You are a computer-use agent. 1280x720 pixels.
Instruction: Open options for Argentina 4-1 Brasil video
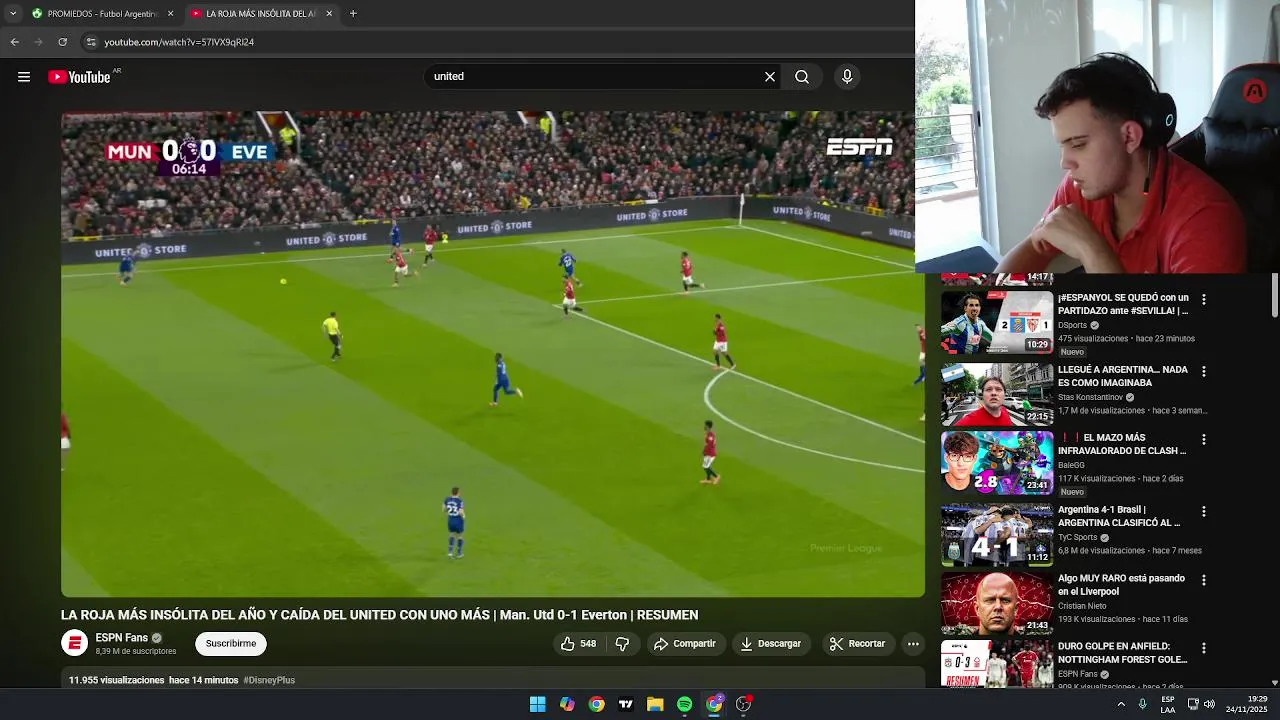tap(1203, 511)
